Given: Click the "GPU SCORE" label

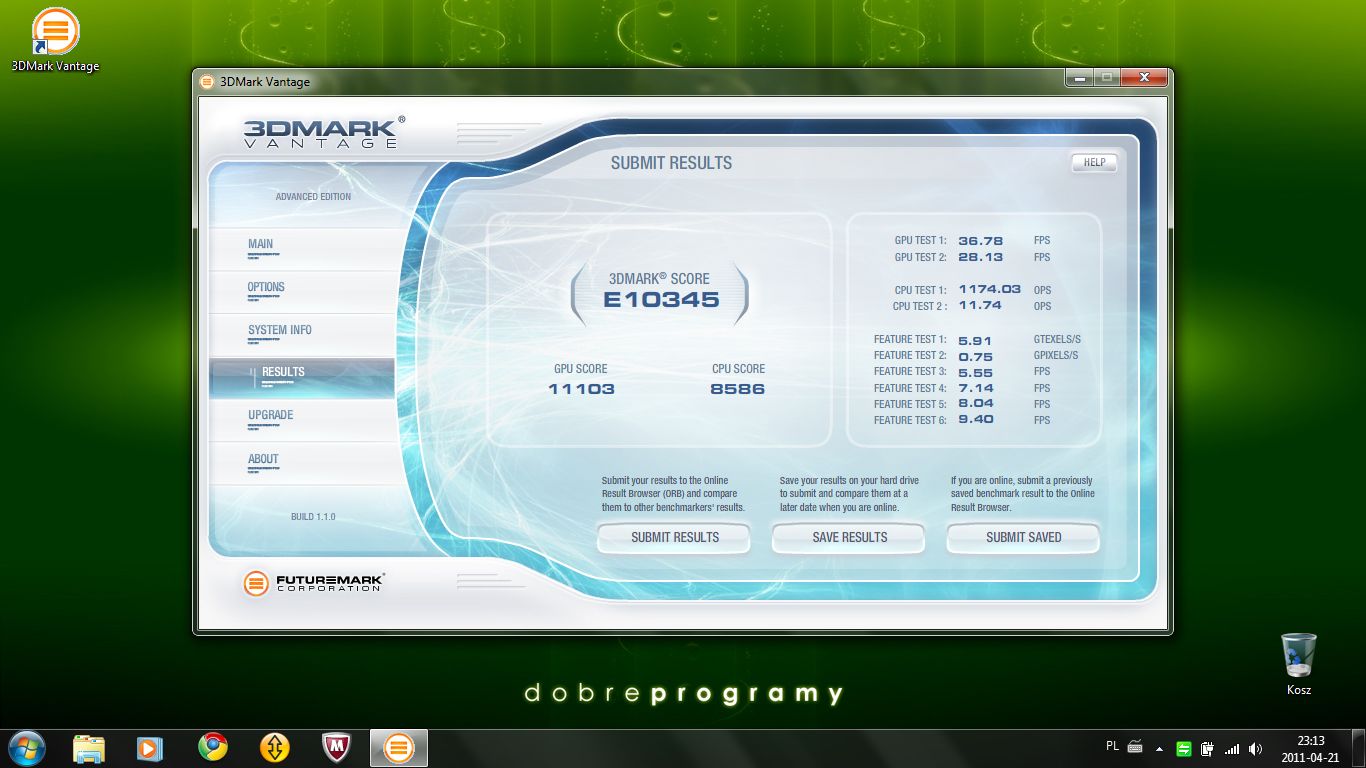Looking at the screenshot, I should pos(580,369).
